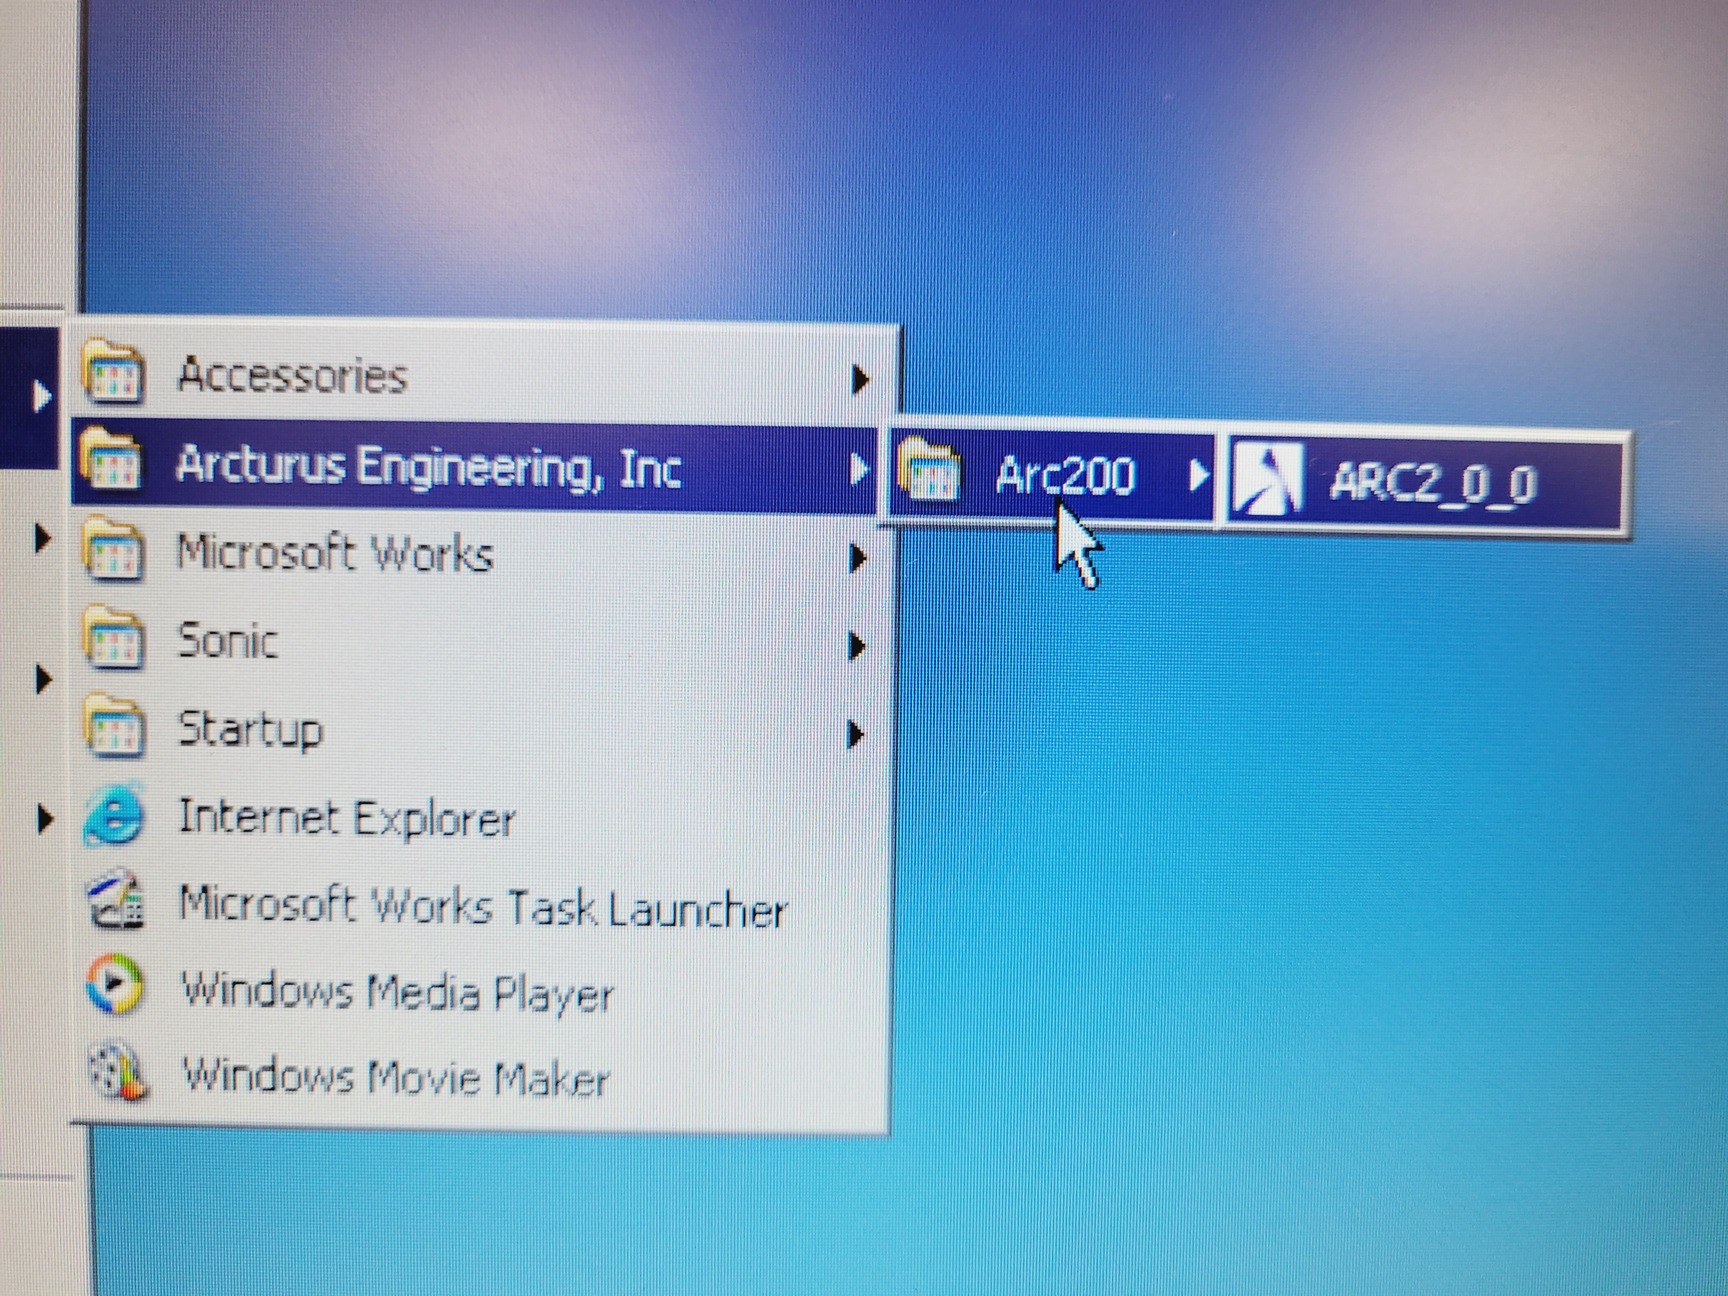Viewport: 1728px width, 1296px height.
Task: Open the Arc200 submenu entry
Action: pos(1065,475)
